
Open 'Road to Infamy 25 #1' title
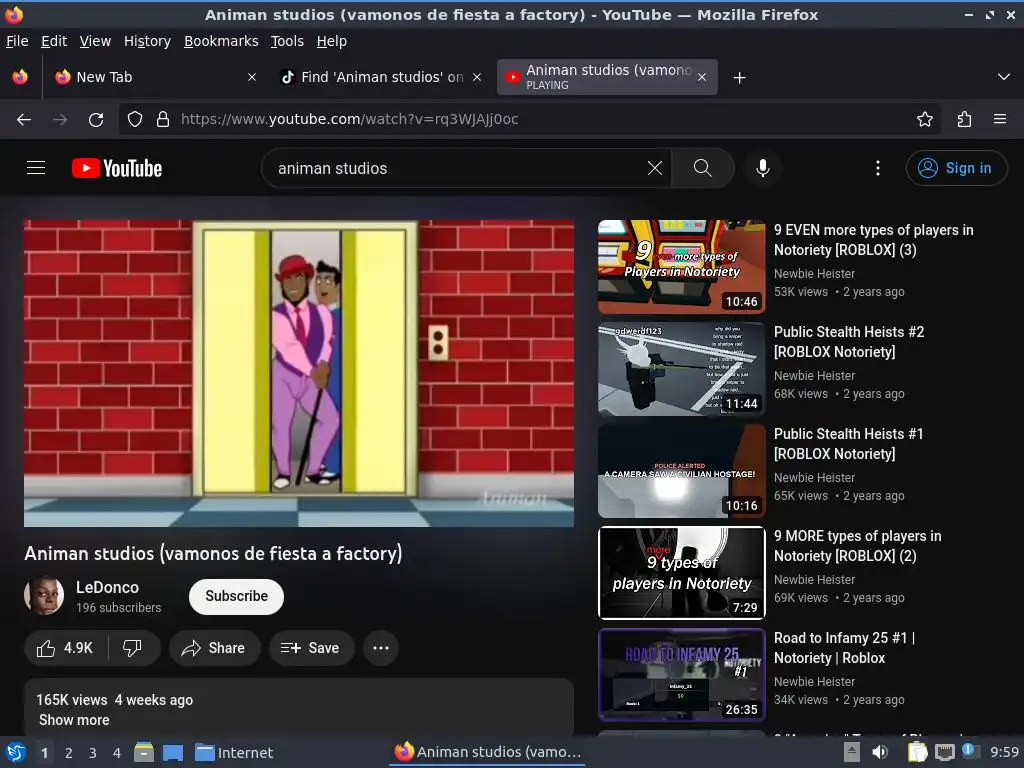click(844, 648)
